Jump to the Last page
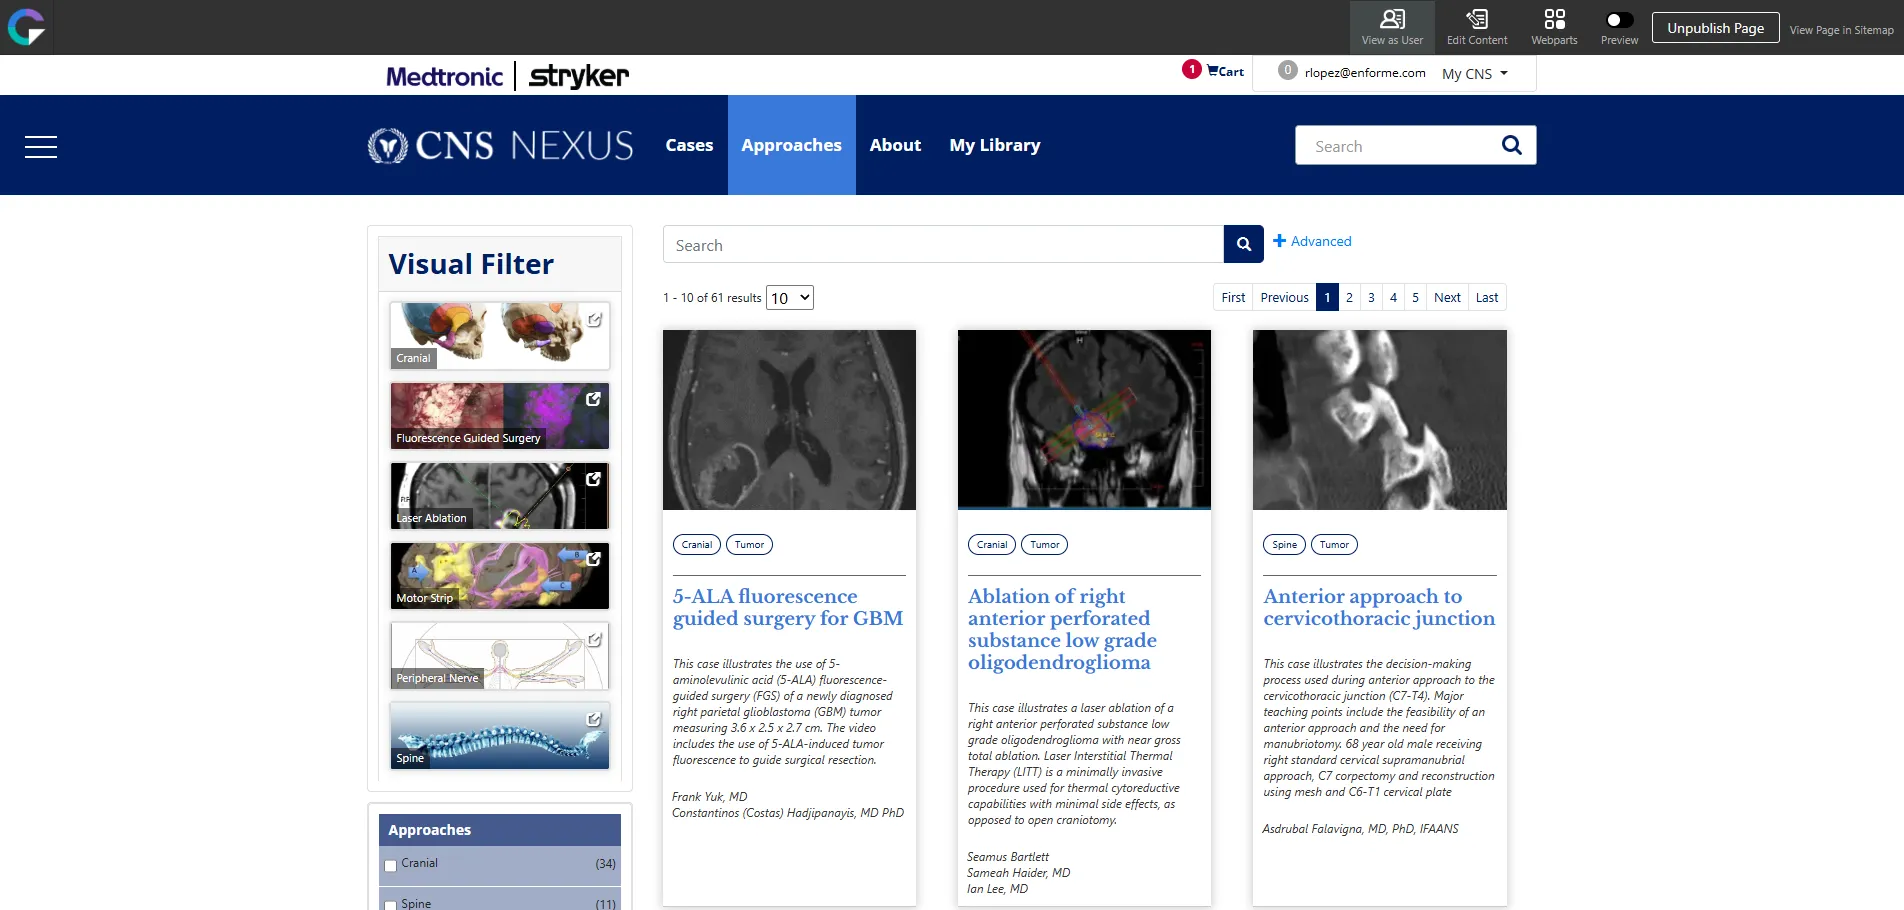1904x910 pixels. coord(1487,297)
